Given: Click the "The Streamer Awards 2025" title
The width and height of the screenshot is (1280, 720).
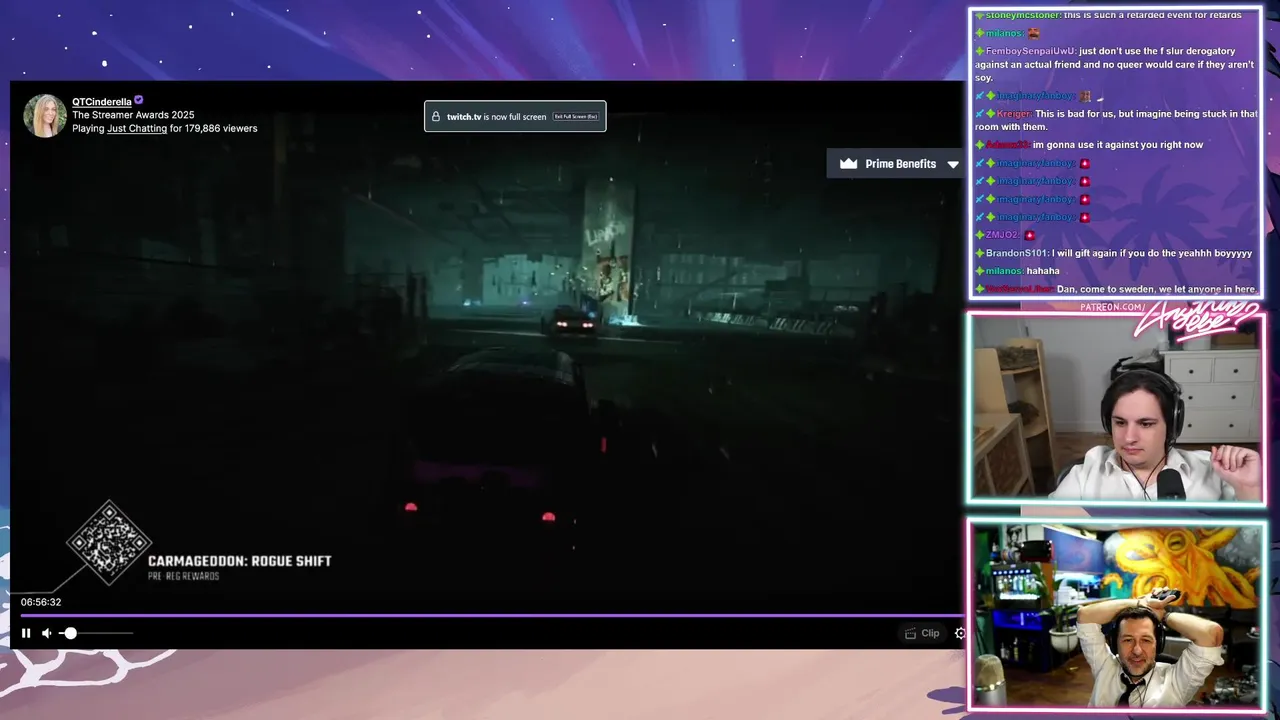Looking at the screenshot, I should point(133,115).
